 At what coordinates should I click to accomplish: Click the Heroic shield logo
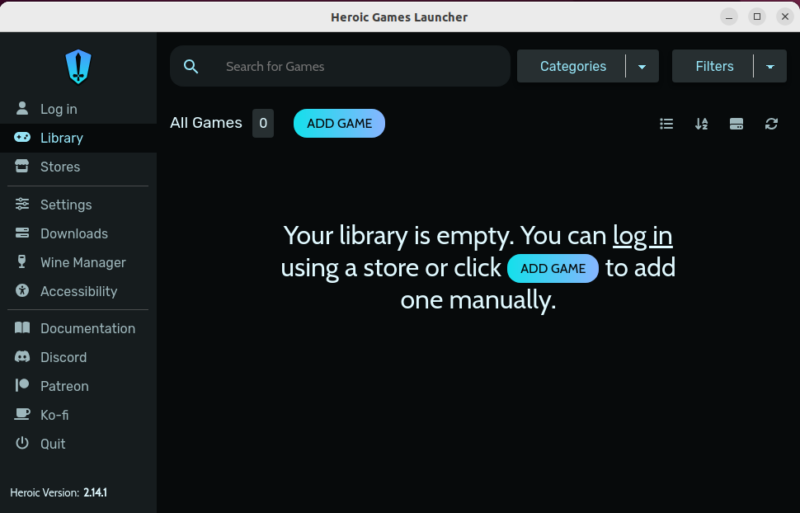(78, 67)
